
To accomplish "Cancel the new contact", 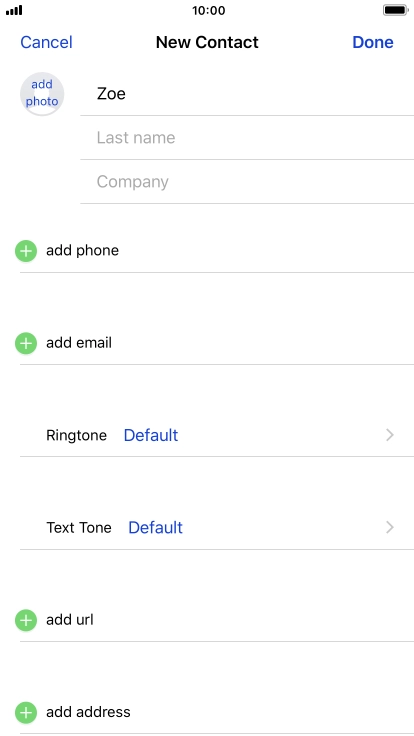I will 46,42.
